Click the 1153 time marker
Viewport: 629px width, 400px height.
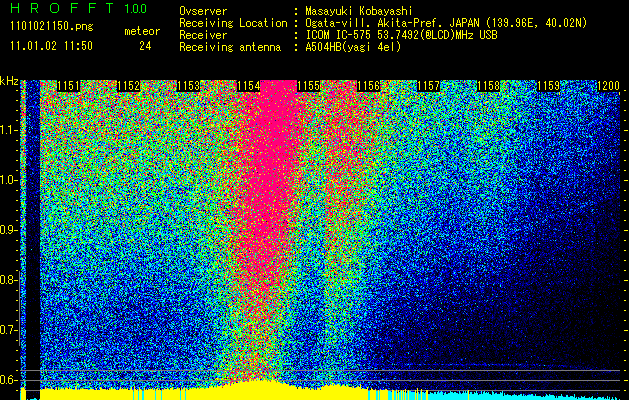coord(189,86)
